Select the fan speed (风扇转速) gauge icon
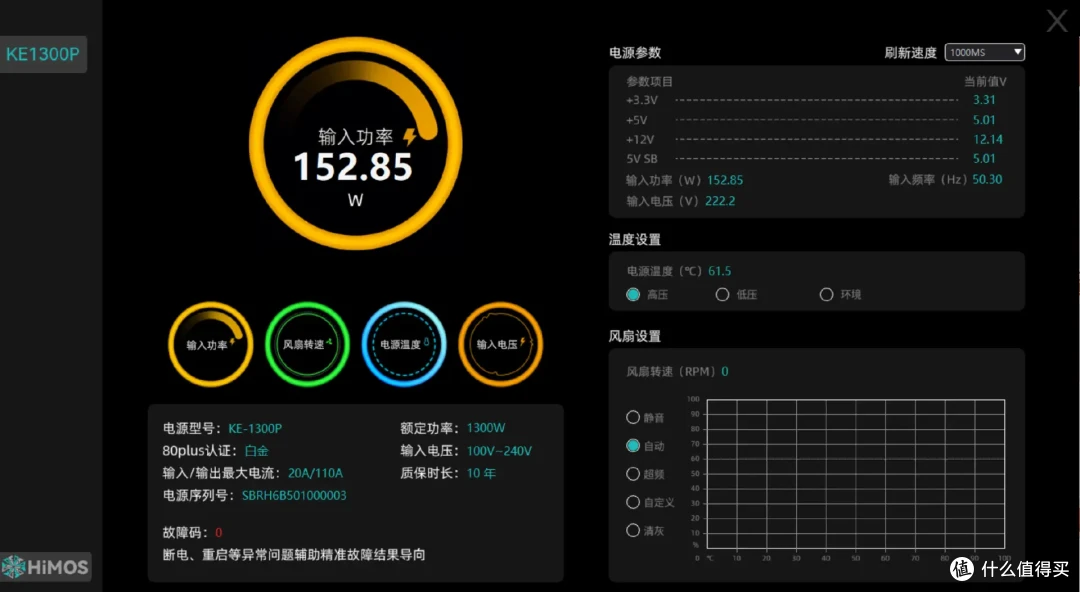This screenshot has width=1080, height=592. [x=307, y=344]
